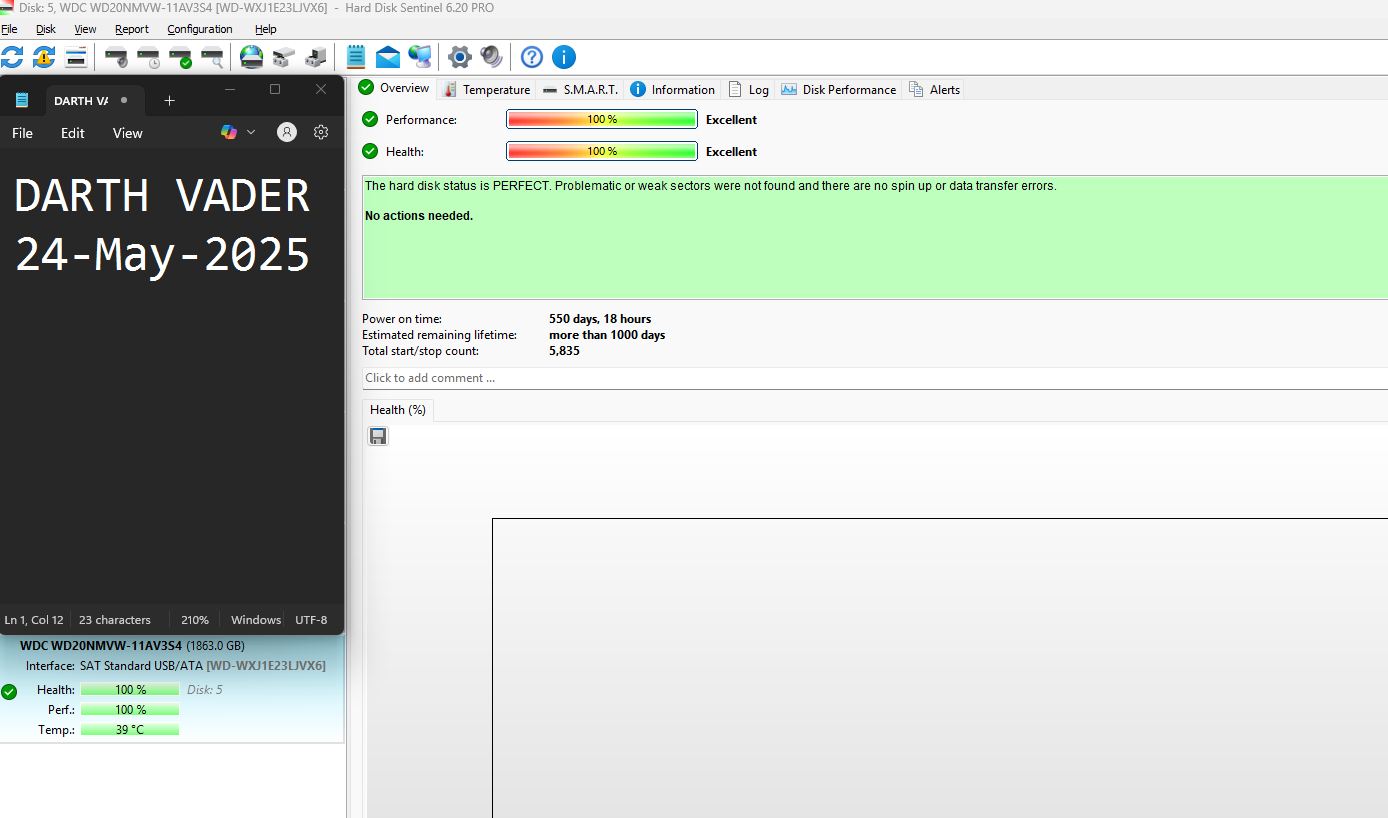Open the Configuration menu
The image size is (1388, 818).
(x=200, y=29)
